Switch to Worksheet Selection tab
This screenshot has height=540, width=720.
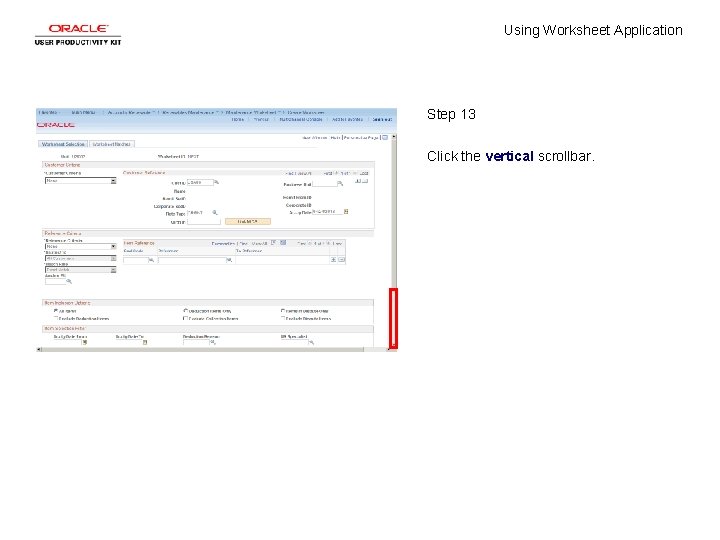coord(63,144)
